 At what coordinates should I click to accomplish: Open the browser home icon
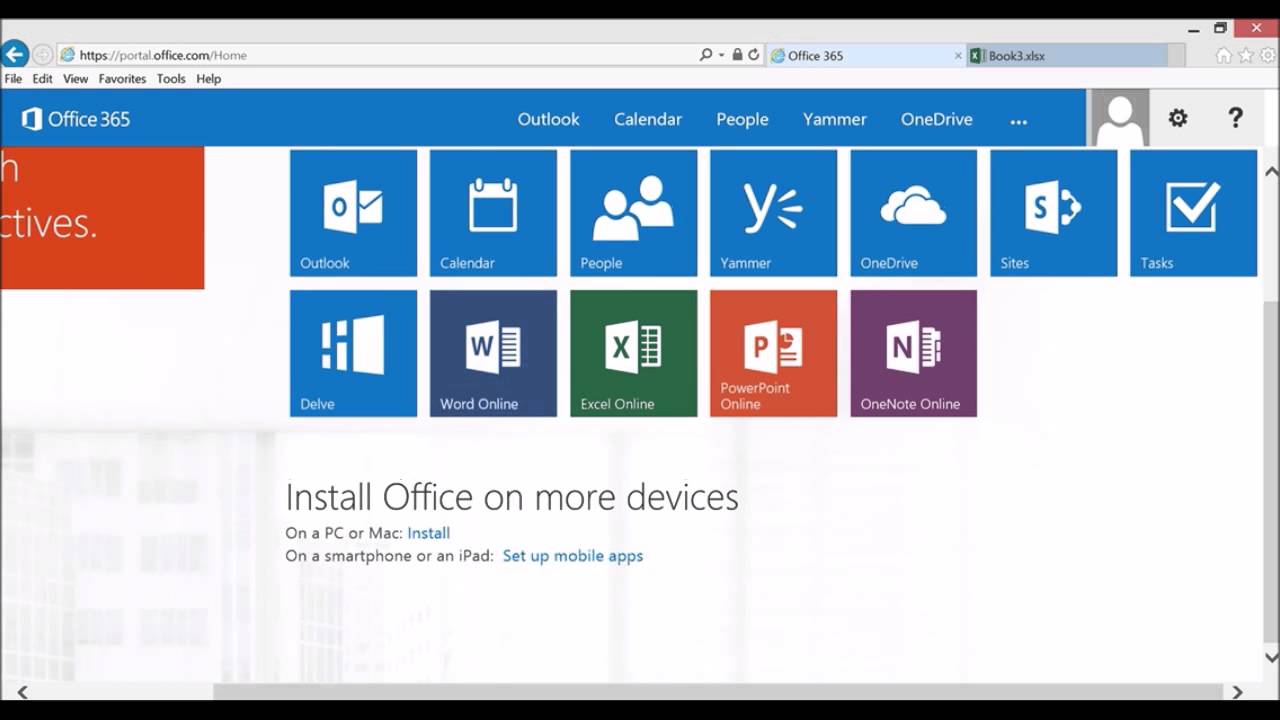[x=1223, y=56]
